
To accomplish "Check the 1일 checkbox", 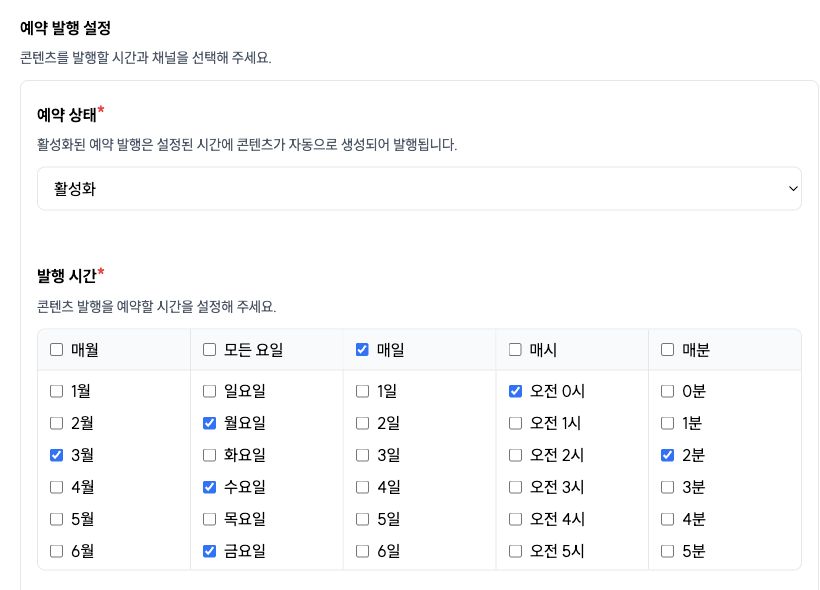I will click(362, 391).
